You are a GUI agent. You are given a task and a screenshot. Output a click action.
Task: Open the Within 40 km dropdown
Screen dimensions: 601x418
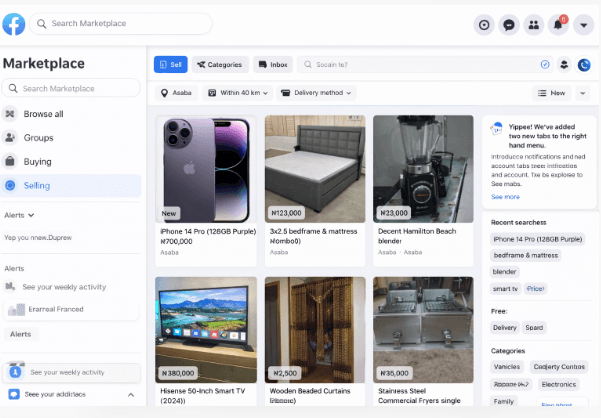point(238,93)
